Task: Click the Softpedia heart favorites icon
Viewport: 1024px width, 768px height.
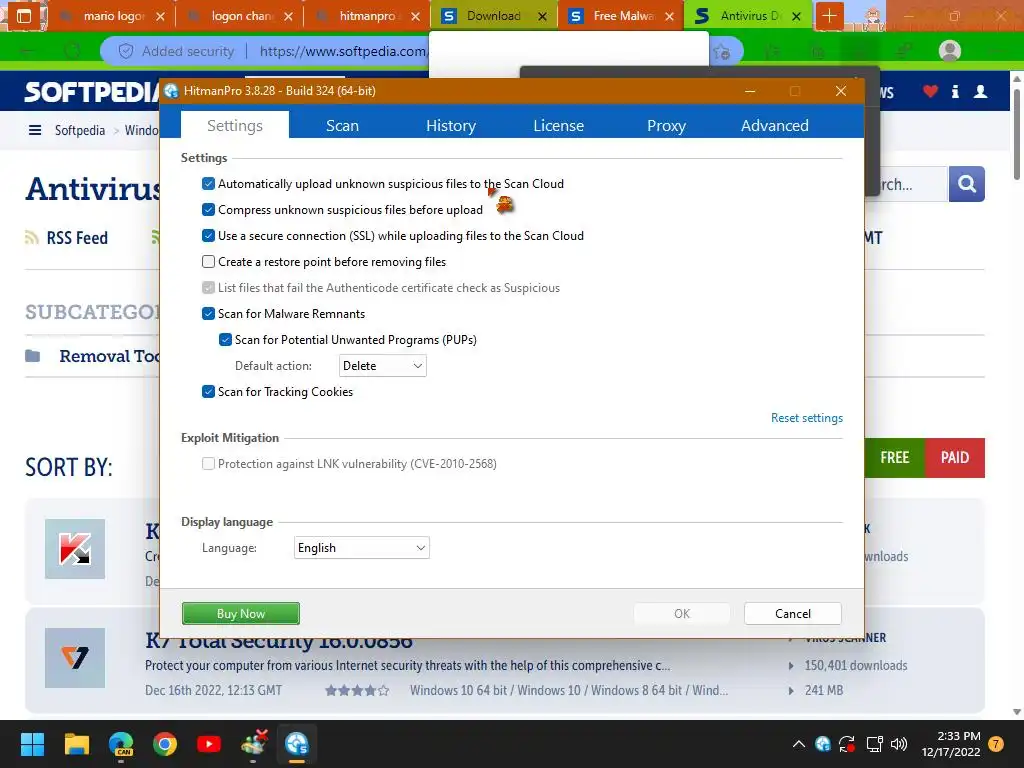Action: pos(931,91)
